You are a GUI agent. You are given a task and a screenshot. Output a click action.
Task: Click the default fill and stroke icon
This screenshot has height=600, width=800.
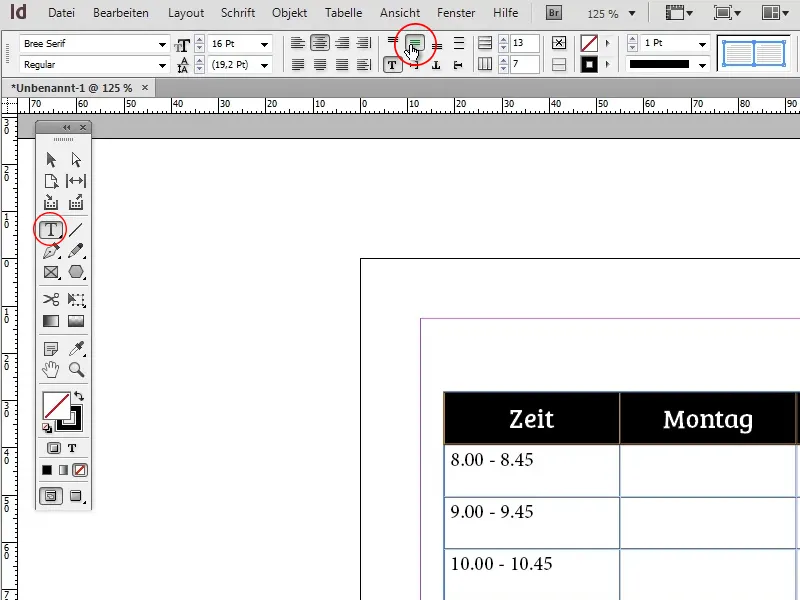tap(46, 428)
